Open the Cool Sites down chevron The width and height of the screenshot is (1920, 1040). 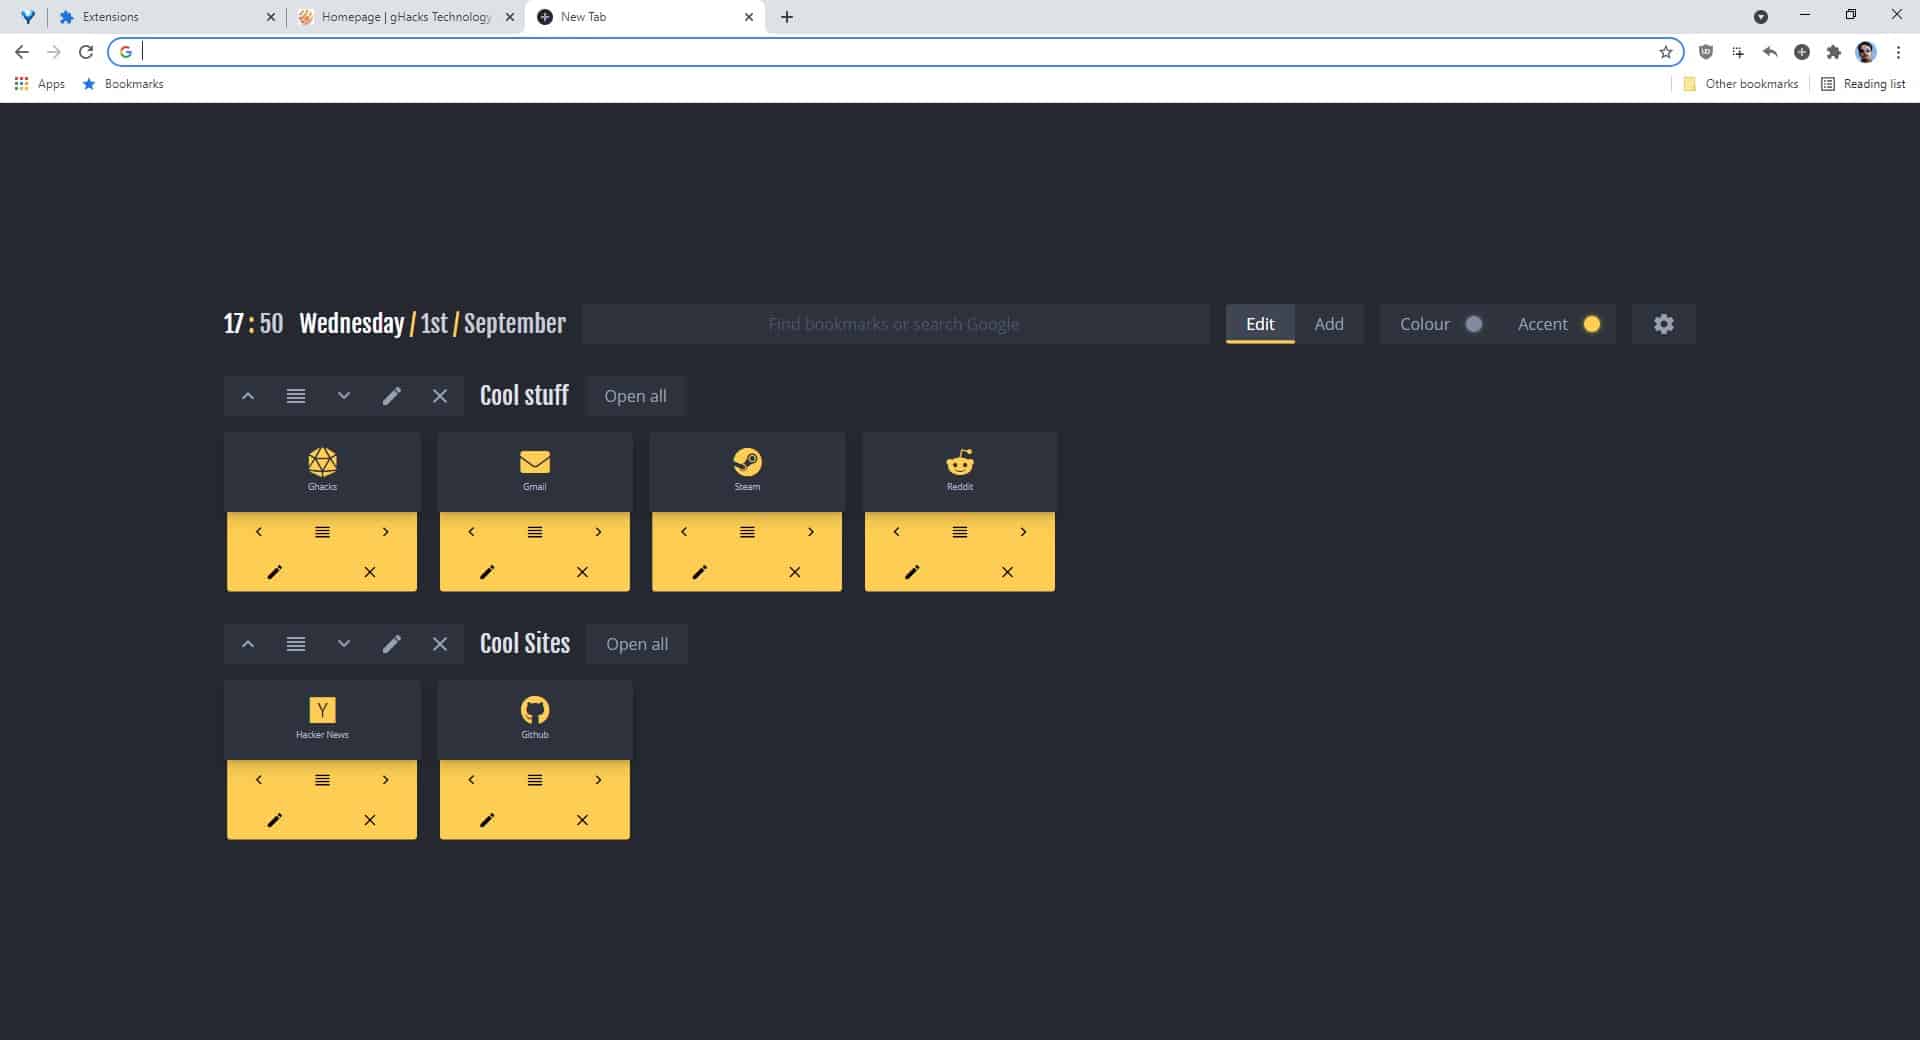(x=344, y=643)
